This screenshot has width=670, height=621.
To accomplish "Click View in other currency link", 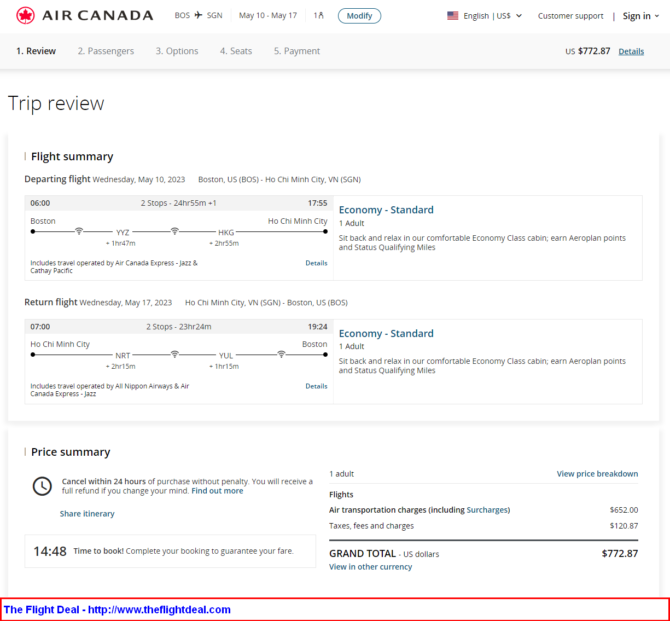I will point(370,567).
